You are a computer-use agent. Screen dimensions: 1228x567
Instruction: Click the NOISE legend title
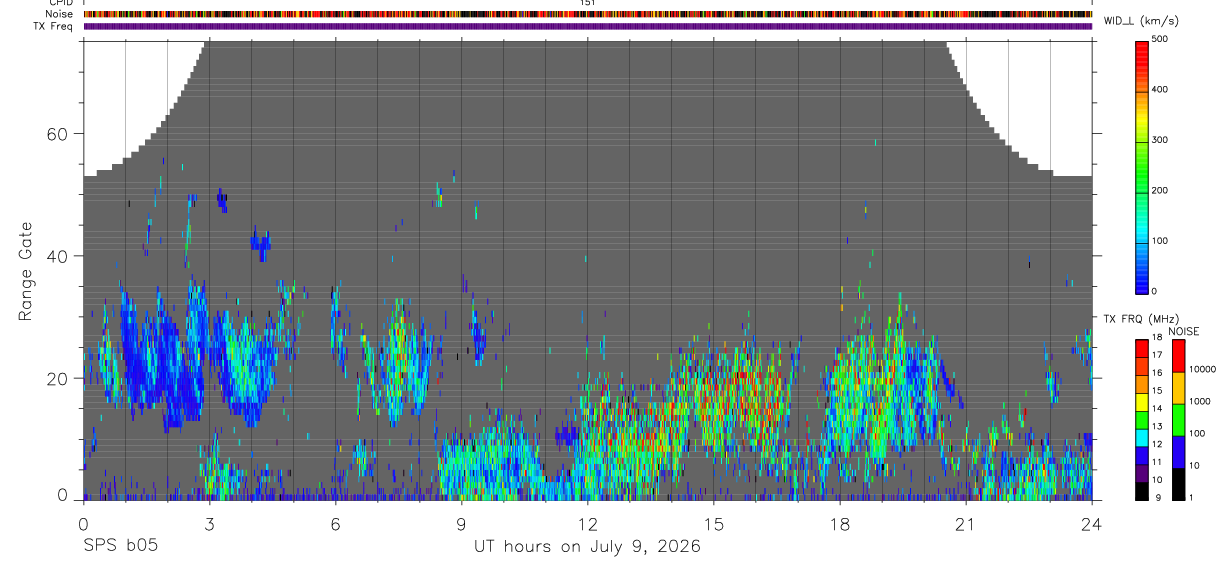(x=1184, y=331)
